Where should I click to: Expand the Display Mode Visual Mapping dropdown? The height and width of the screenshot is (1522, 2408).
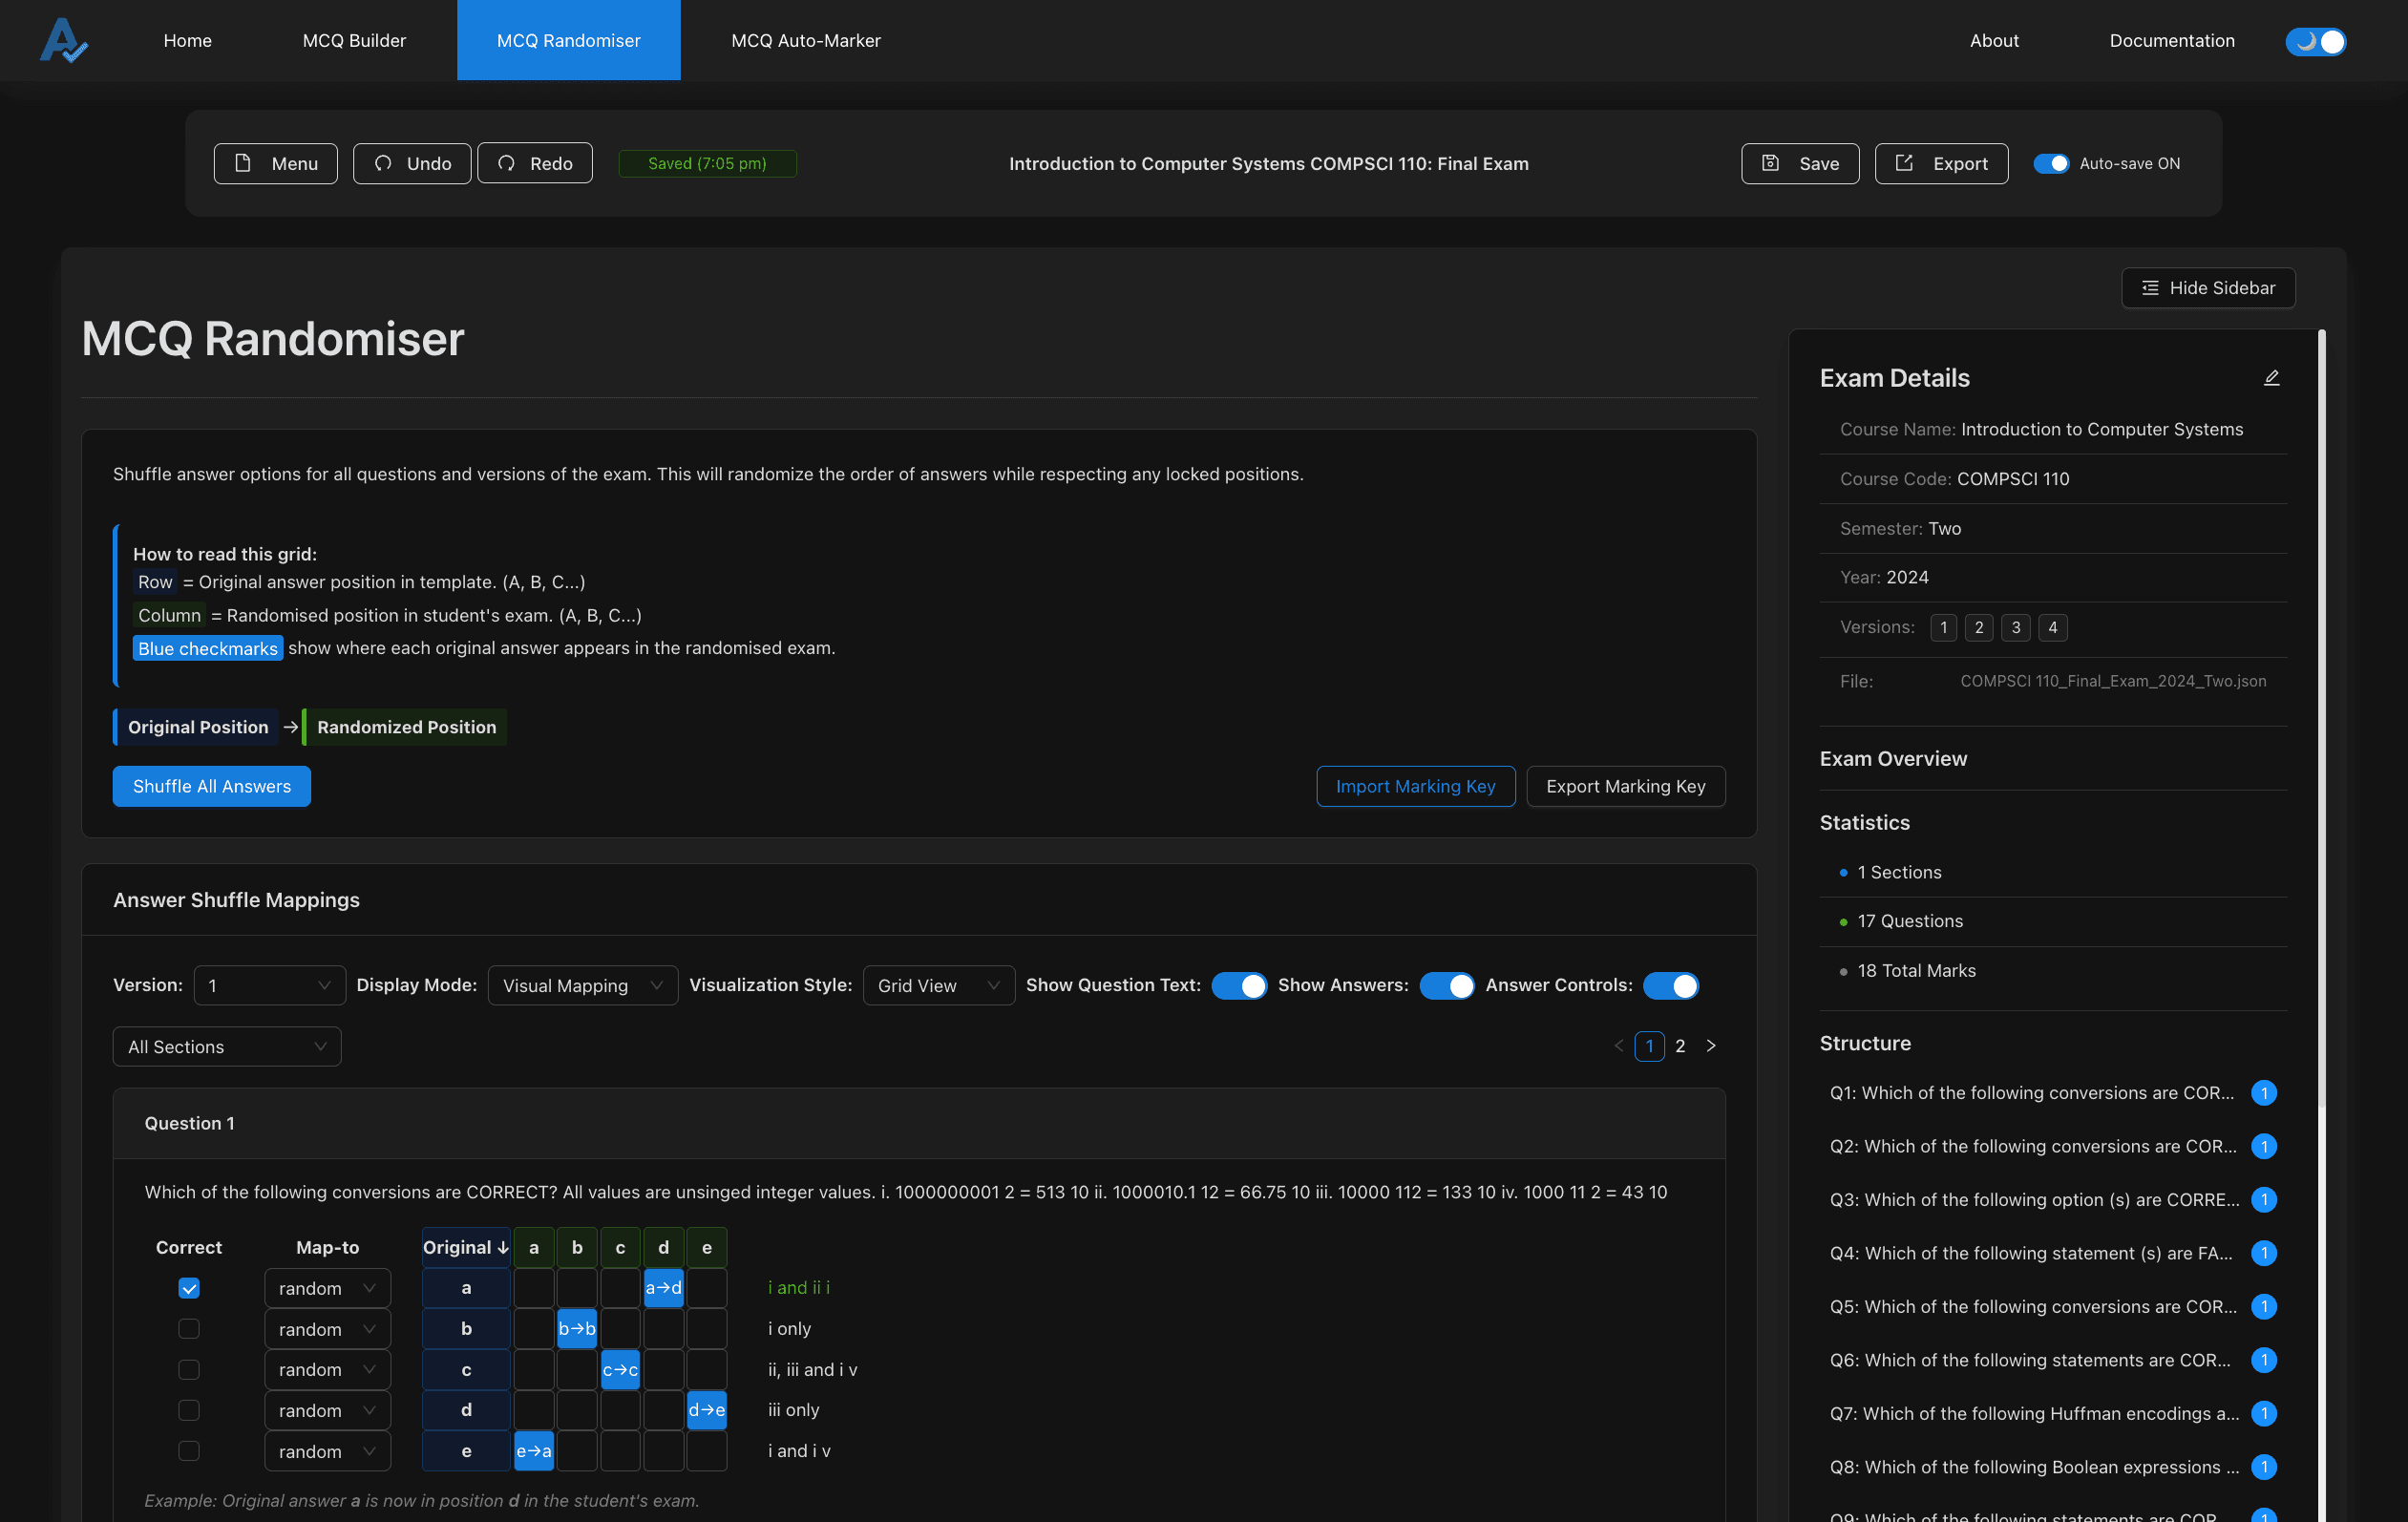coord(582,986)
